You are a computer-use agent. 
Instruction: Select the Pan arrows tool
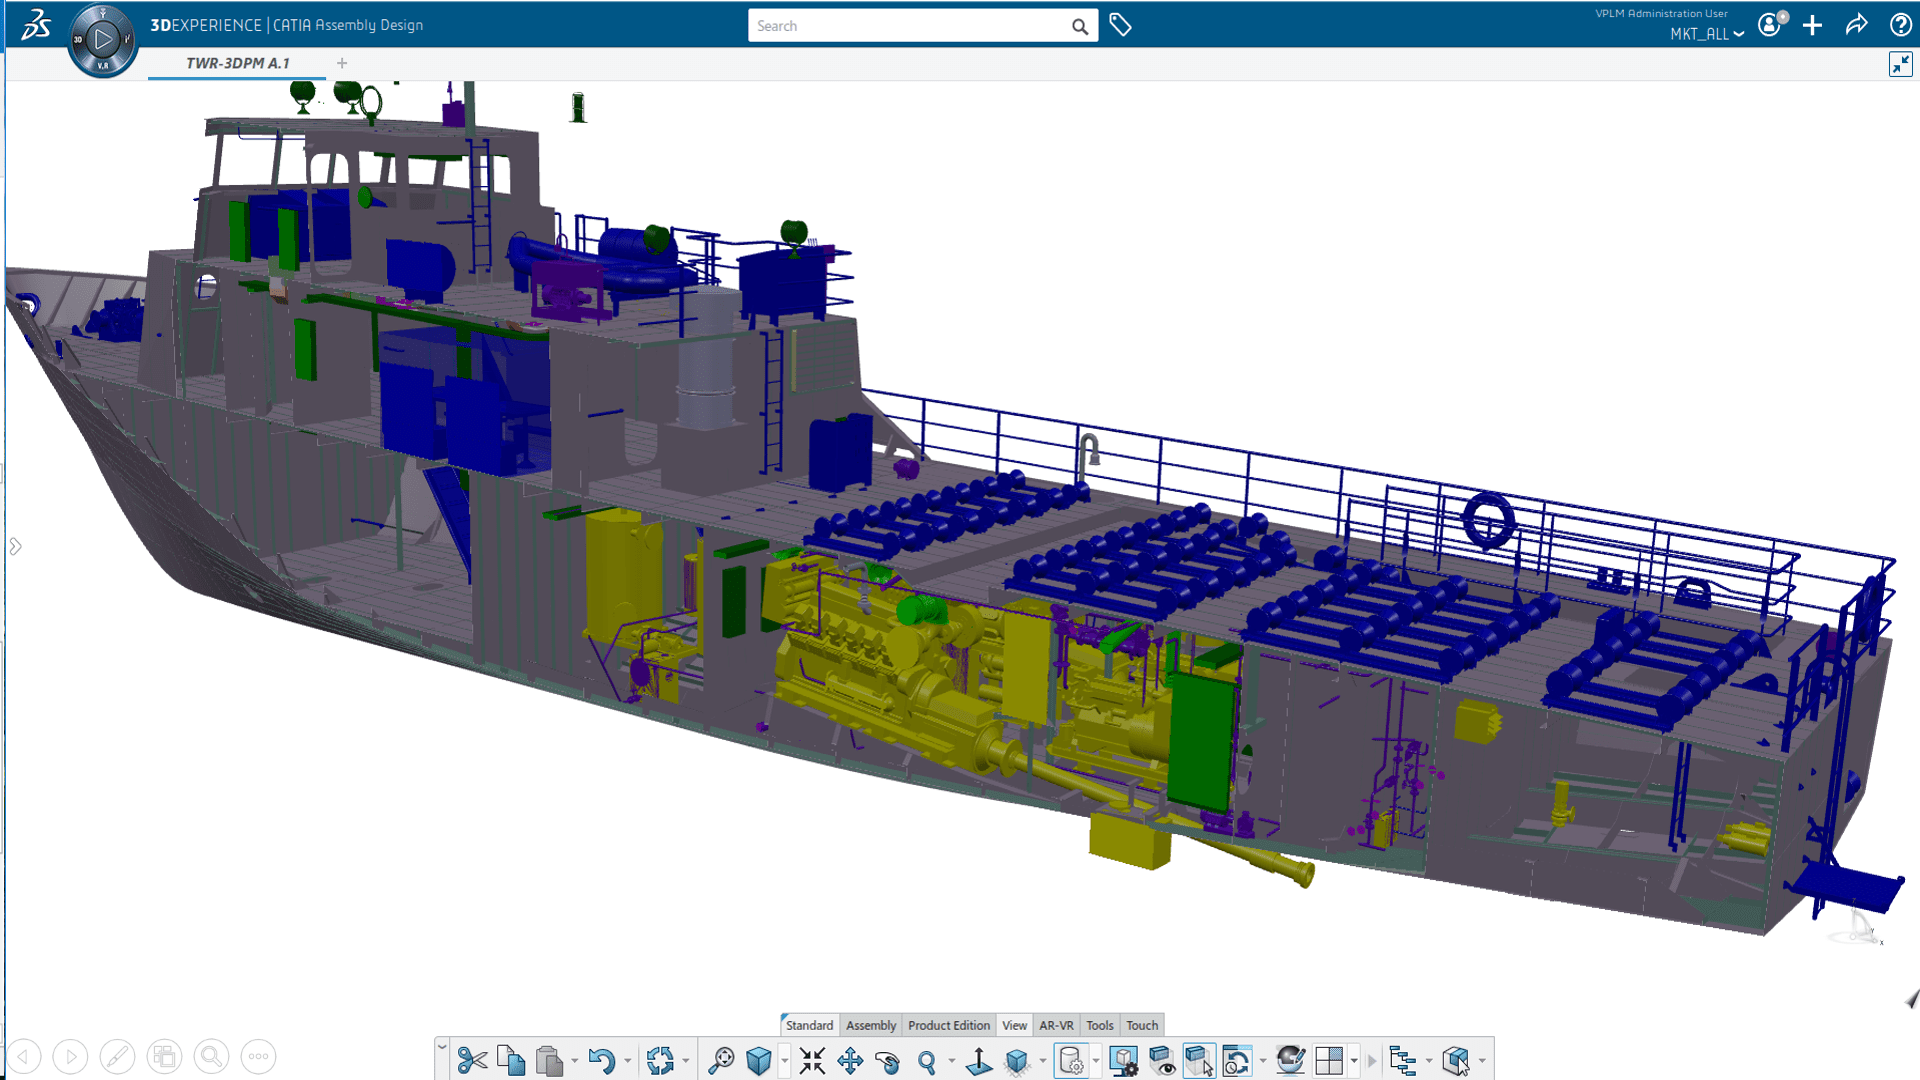(x=850, y=1061)
